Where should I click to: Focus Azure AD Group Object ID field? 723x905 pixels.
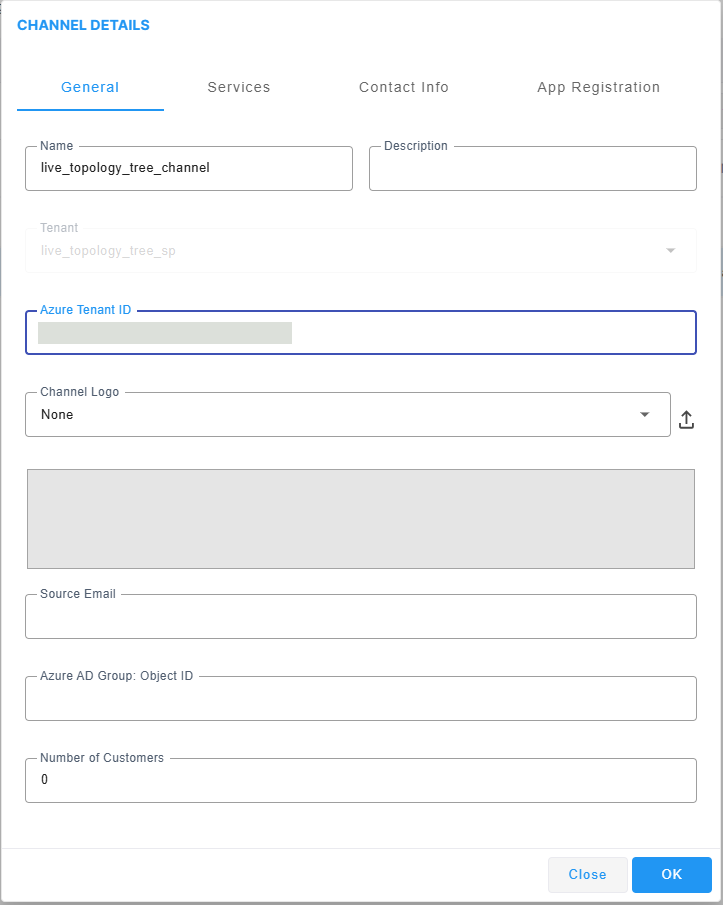point(360,699)
